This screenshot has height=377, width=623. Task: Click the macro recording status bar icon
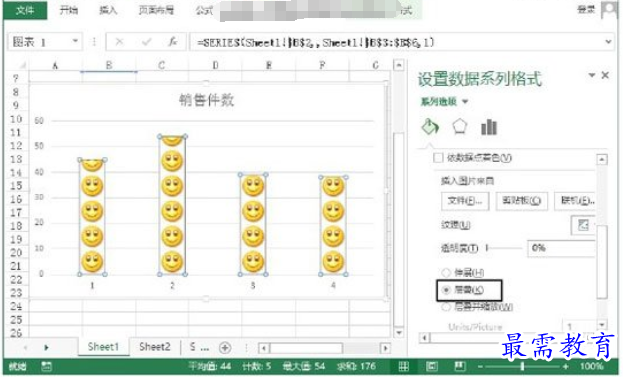tap(46, 366)
